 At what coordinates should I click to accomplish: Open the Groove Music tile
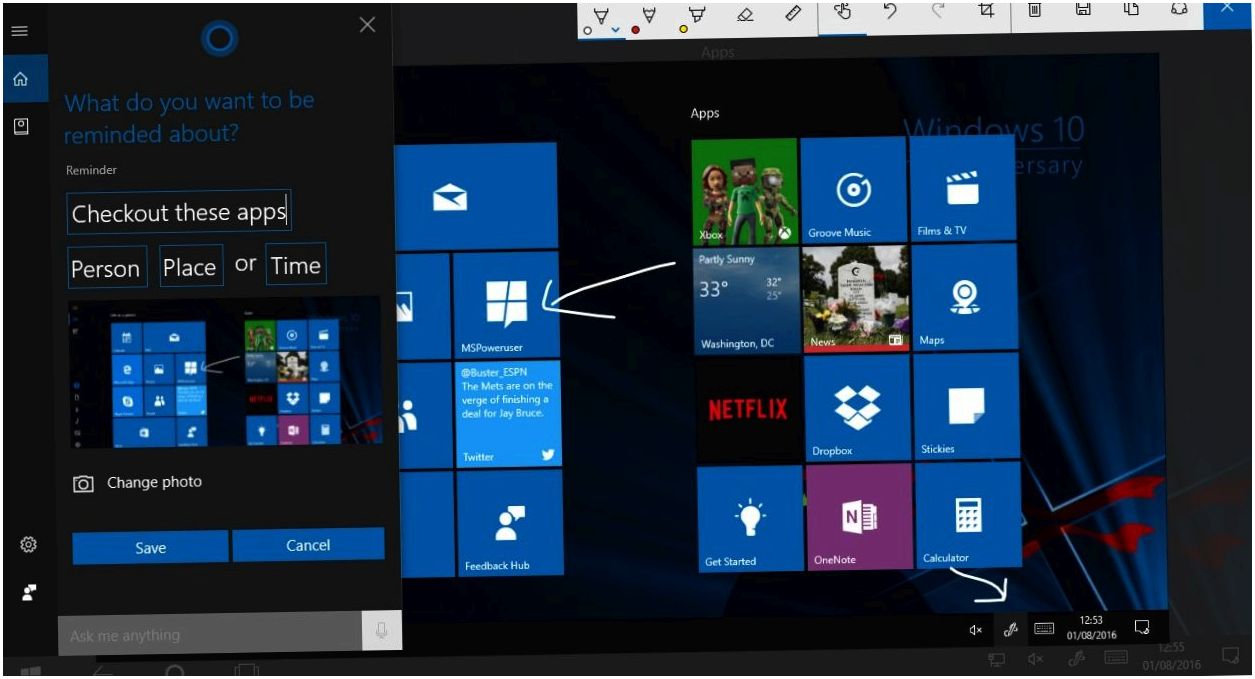pos(852,190)
